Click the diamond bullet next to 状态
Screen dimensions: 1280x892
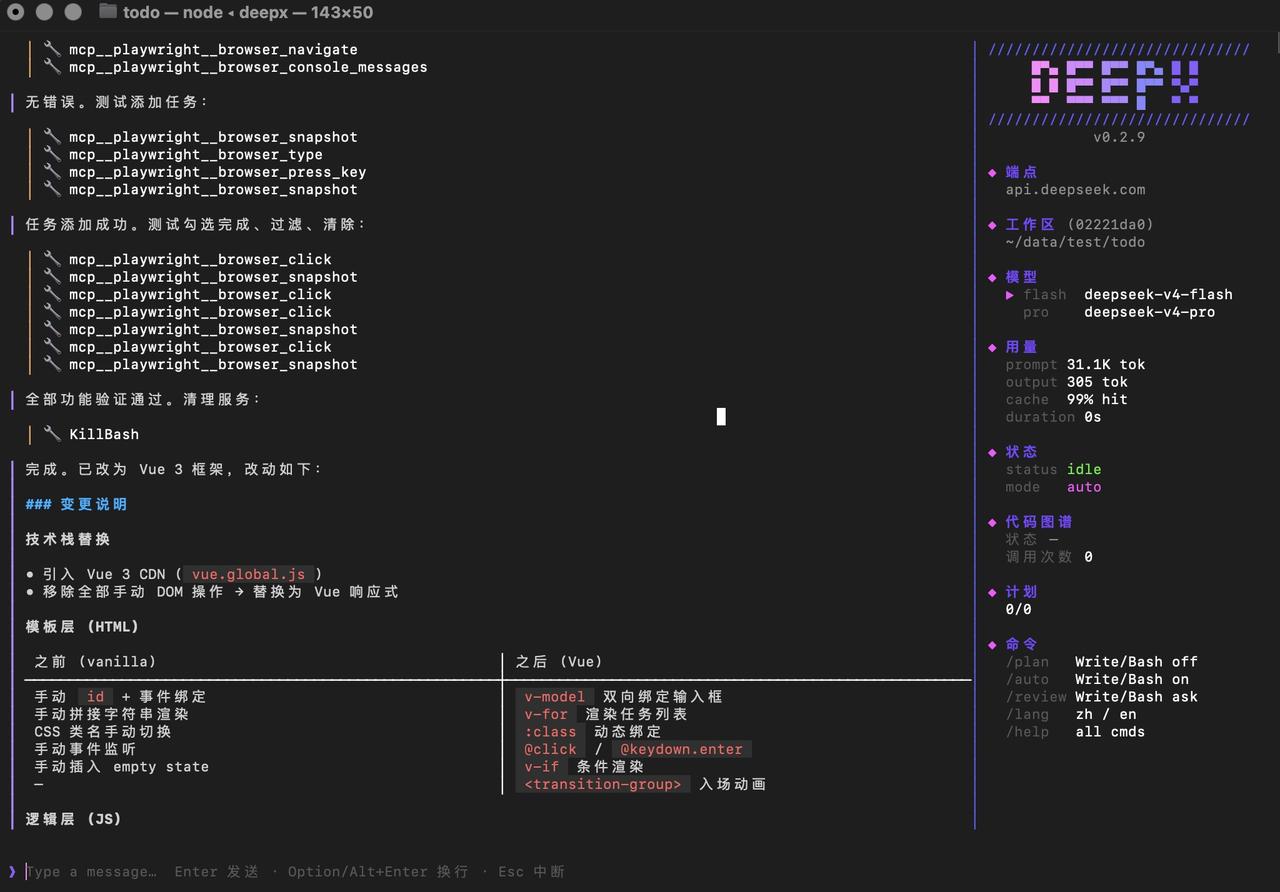(992, 452)
